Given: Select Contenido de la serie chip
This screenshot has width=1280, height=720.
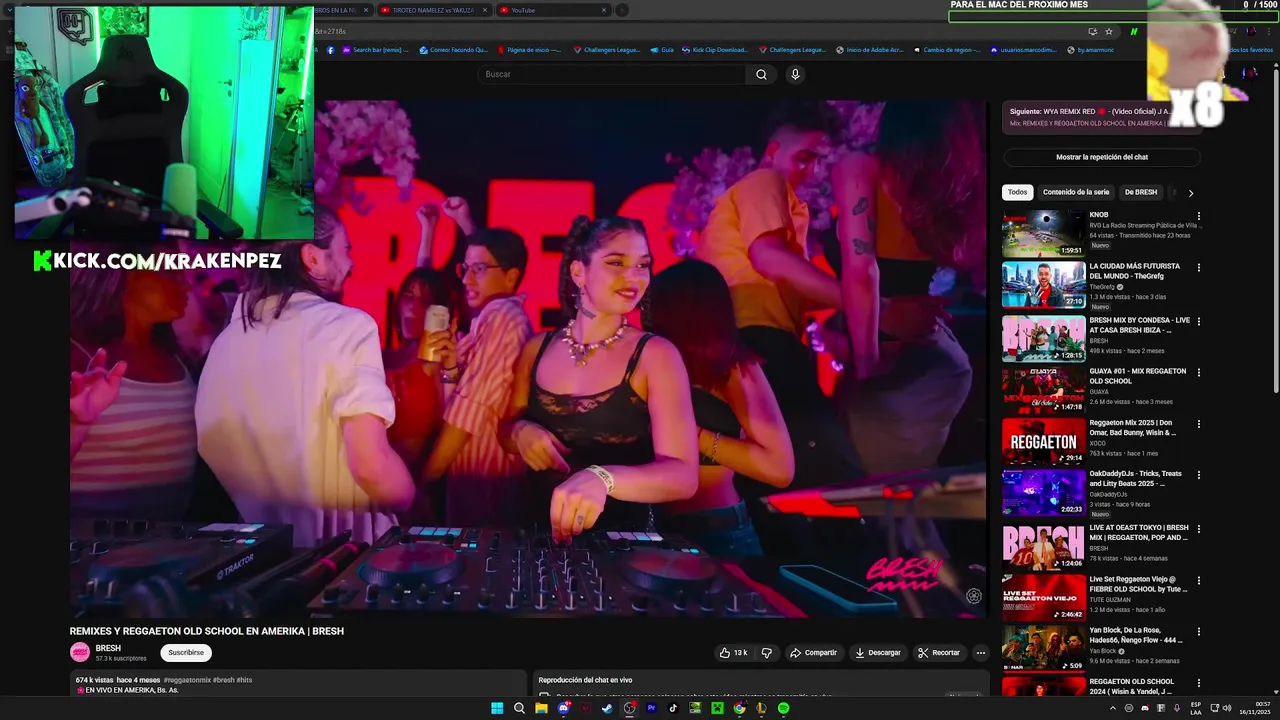Looking at the screenshot, I should coord(1076,192).
